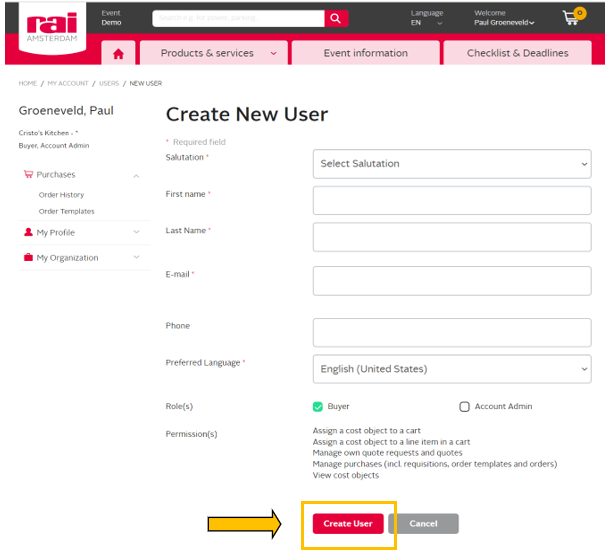The height and width of the screenshot is (555, 612).
Task: Go to USERS breadcrumb
Action: (109, 83)
